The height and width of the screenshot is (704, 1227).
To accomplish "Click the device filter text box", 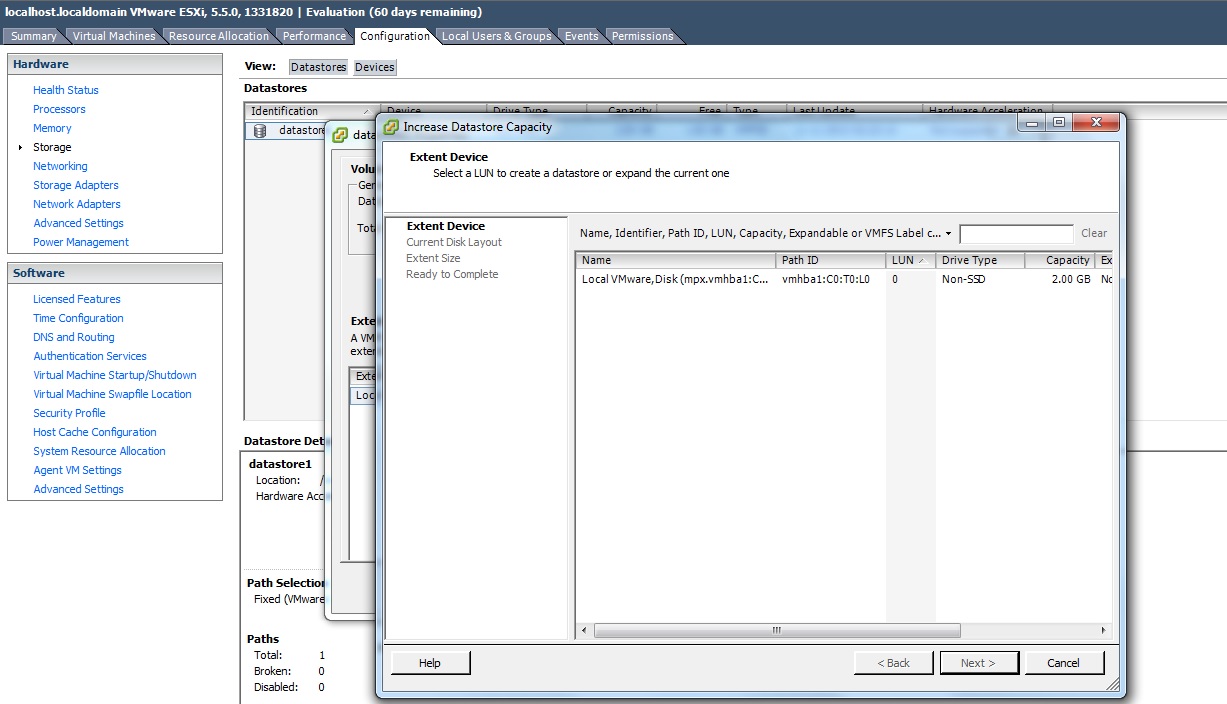I will point(1016,234).
